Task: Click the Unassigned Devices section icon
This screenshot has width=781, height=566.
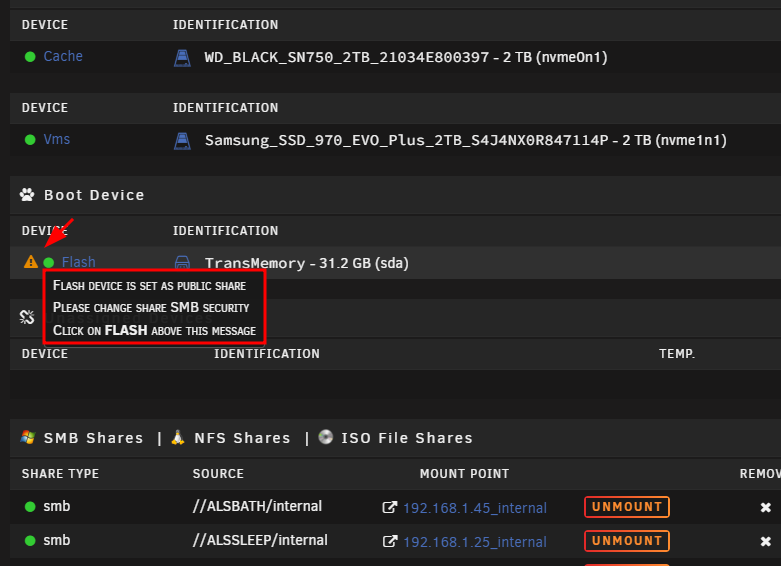Action: pyautogui.click(x=27, y=317)
